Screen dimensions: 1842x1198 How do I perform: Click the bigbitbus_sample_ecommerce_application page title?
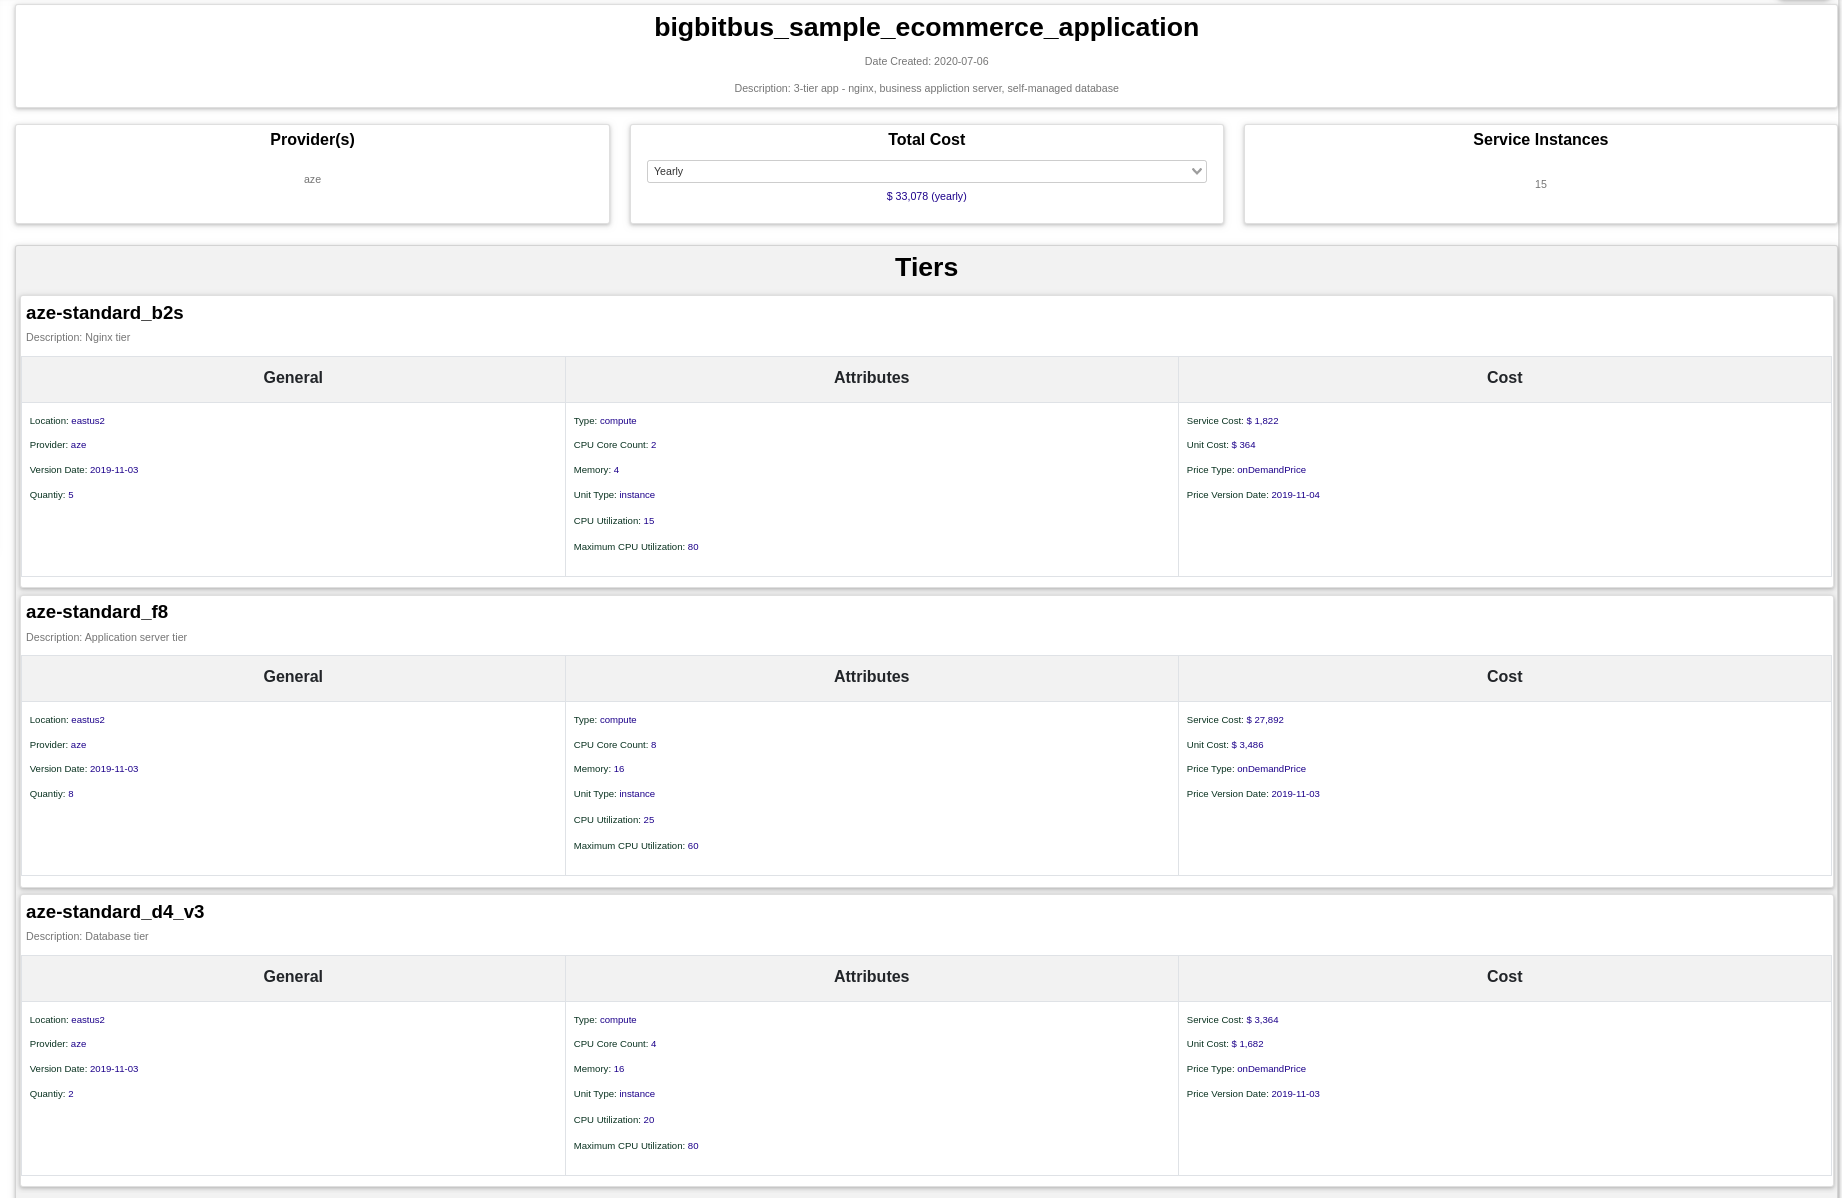point(926,27)
